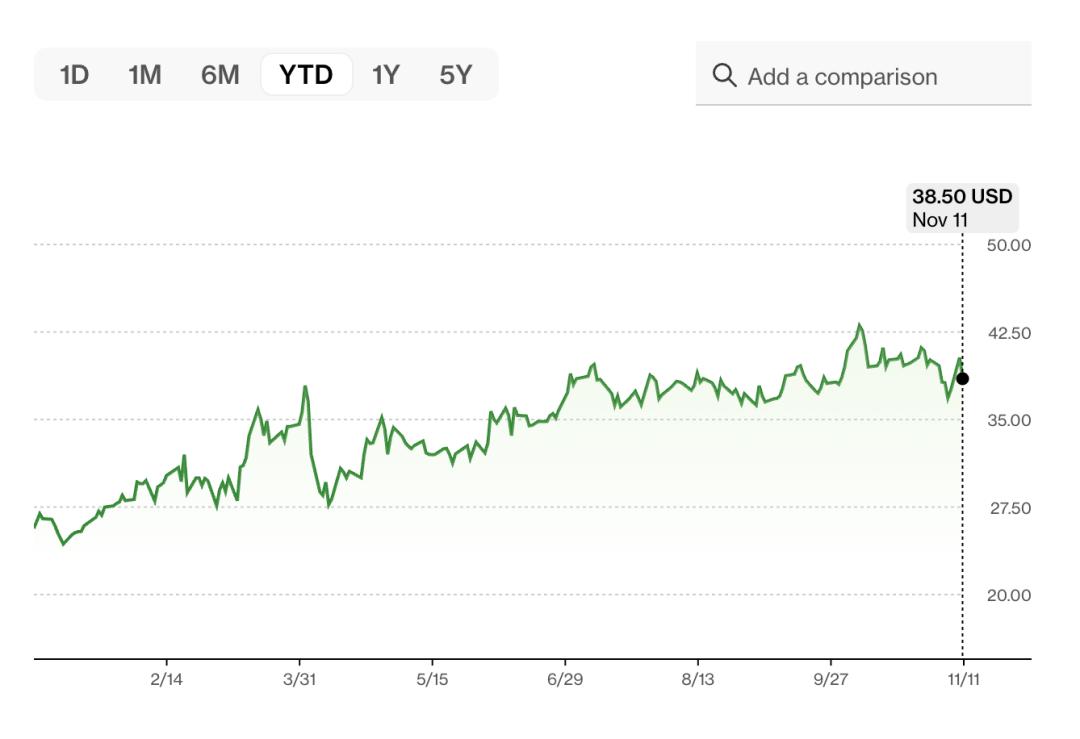Click the black data point marker on chart
The image size is (1080, 739).
tap(962, 378)
